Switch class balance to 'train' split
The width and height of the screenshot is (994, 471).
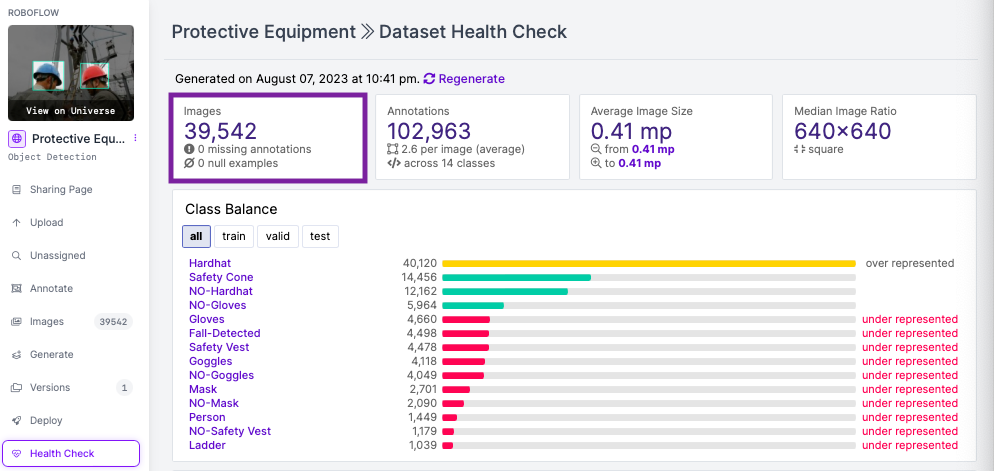234,236
